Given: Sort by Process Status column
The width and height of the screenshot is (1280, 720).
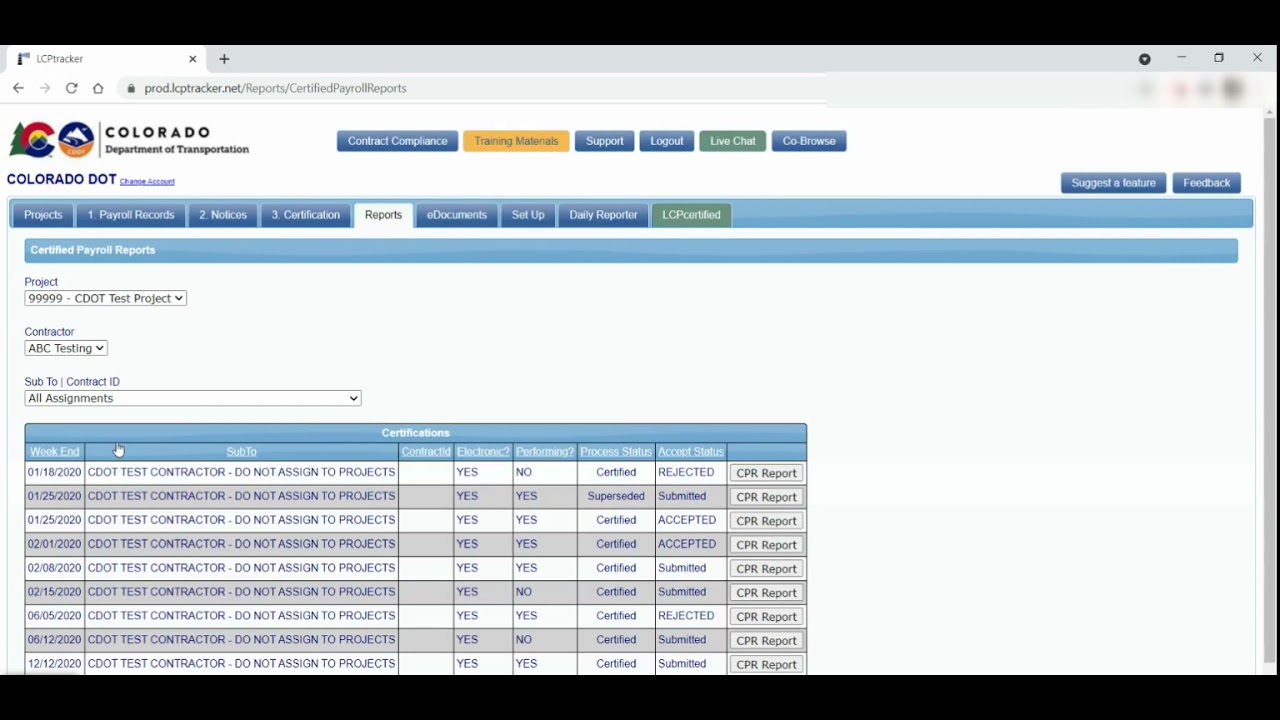Looking at the screenshot, I should [x=616, y=452].
